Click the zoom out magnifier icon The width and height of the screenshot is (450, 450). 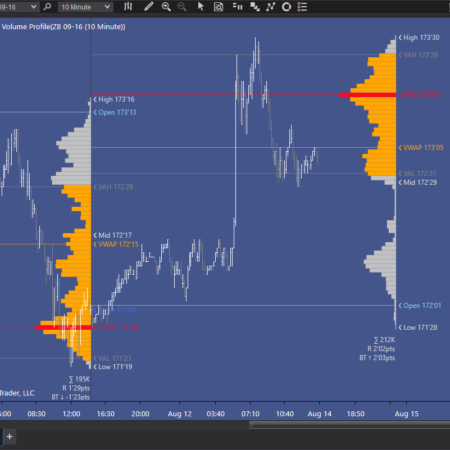[x=182, y=7]
